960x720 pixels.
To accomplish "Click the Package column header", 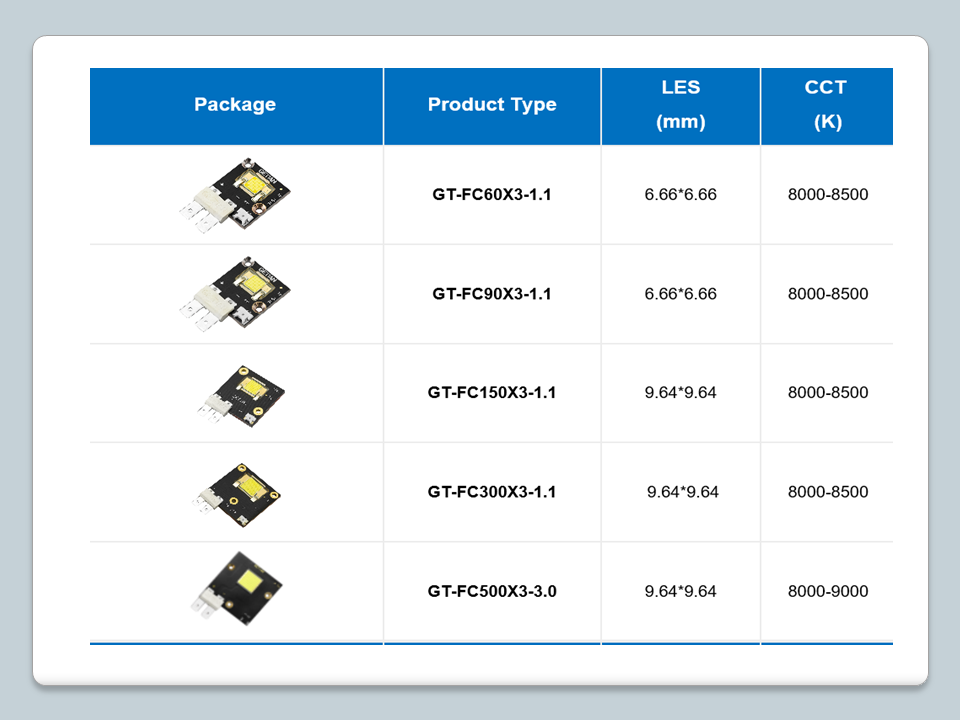I will click(x=235, y=105).
